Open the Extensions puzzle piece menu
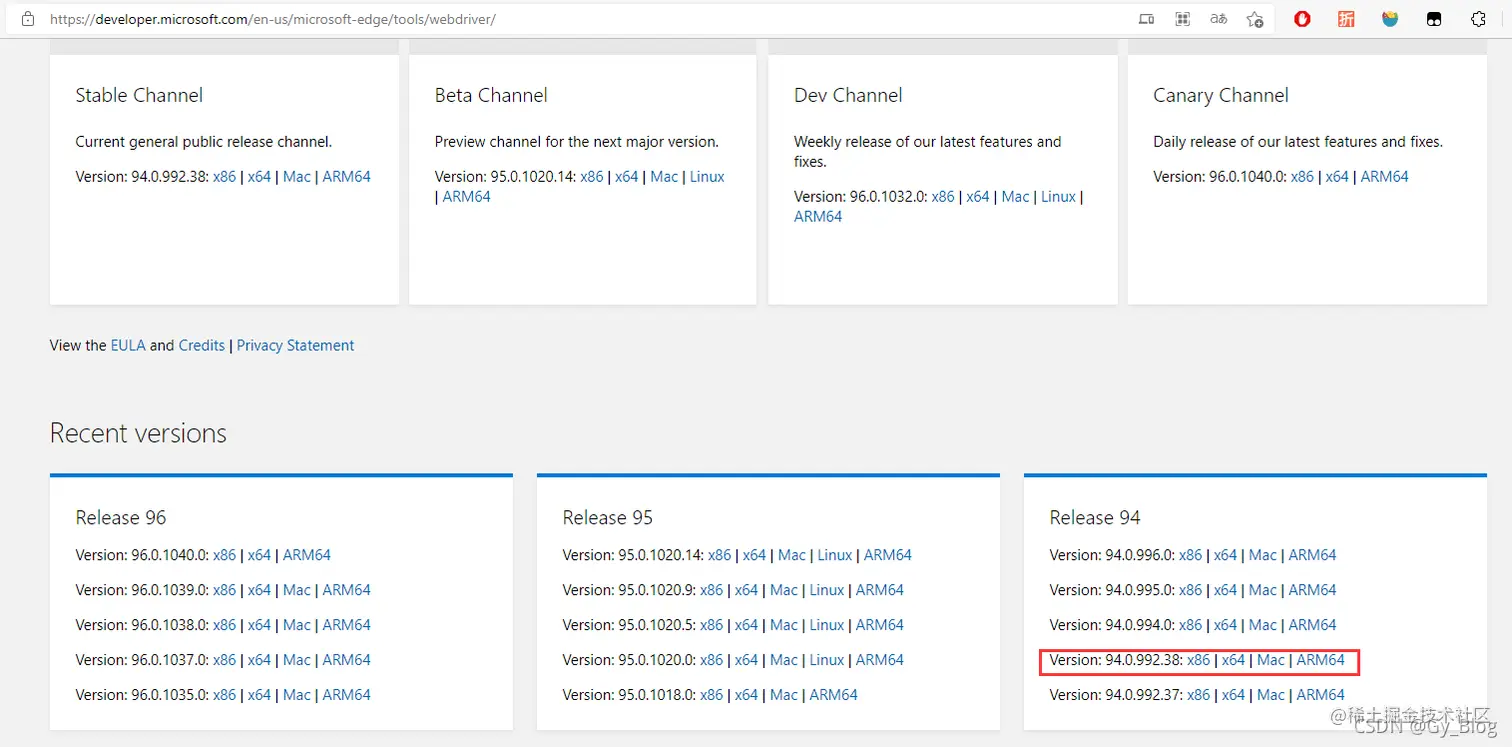1512x747 pixels. 1478,19
